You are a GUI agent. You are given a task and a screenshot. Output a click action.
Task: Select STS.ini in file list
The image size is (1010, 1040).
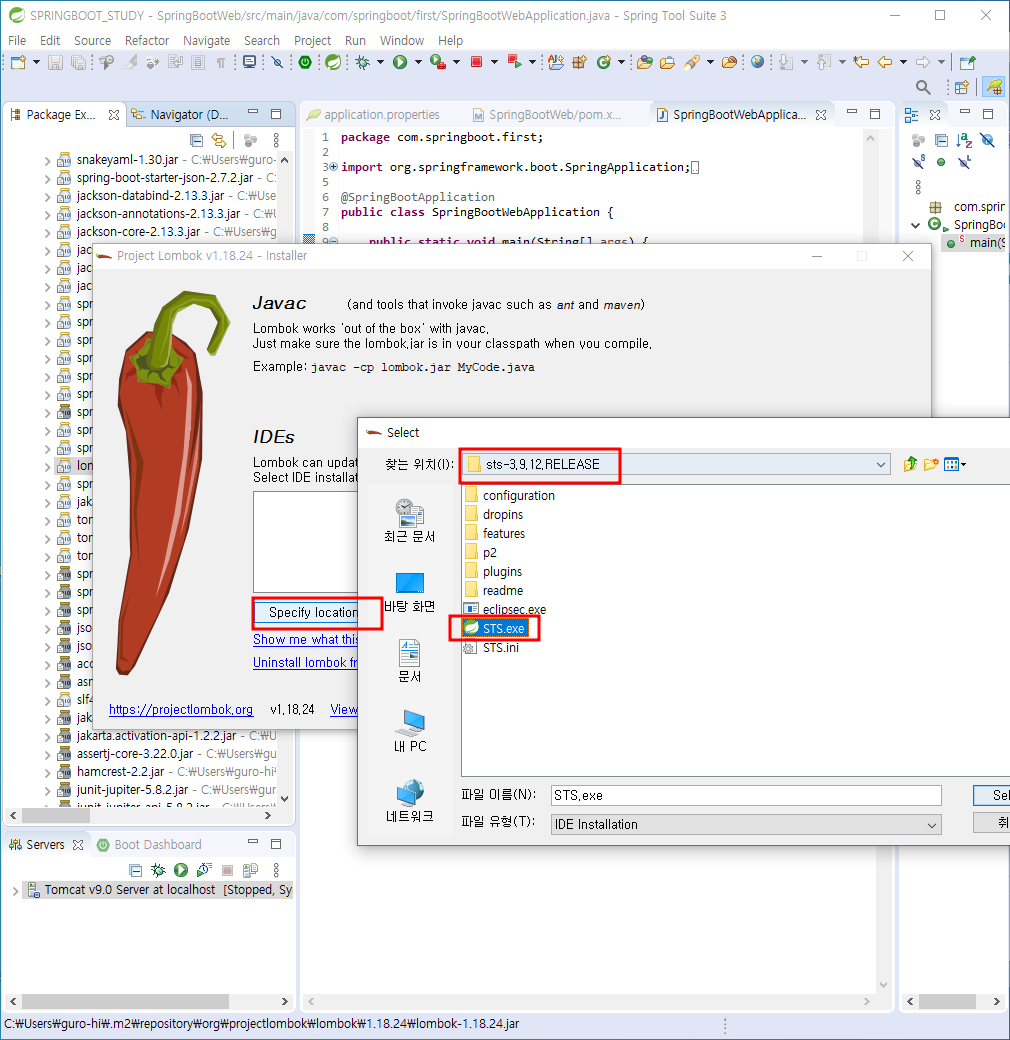point(492,647)
